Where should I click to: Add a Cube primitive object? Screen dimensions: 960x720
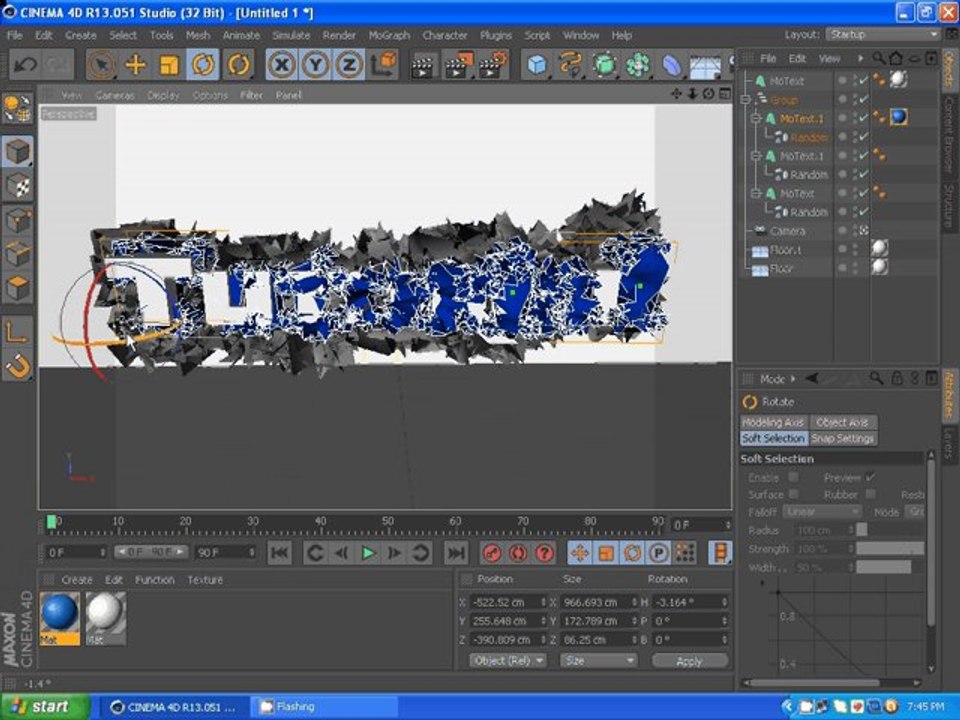pos(537,64)
